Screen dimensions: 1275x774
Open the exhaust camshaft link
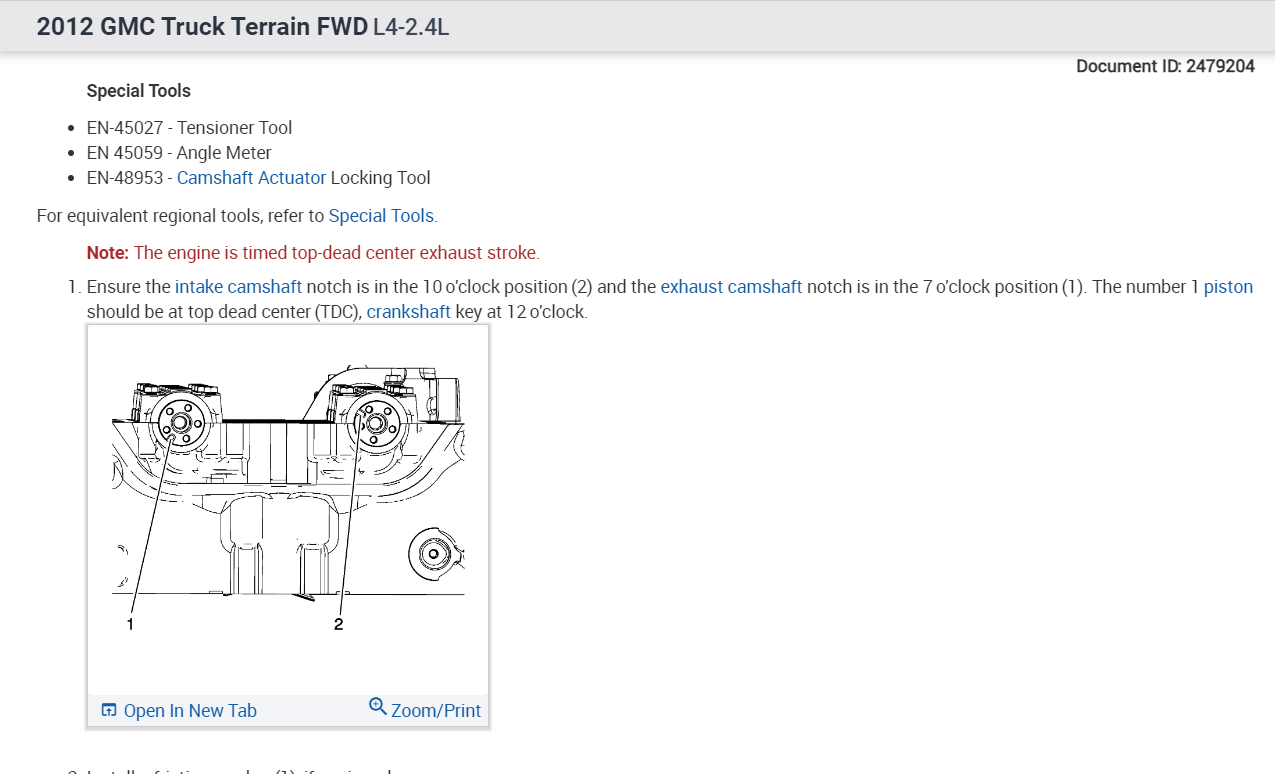pyautogui.click(x=731, y=287)
